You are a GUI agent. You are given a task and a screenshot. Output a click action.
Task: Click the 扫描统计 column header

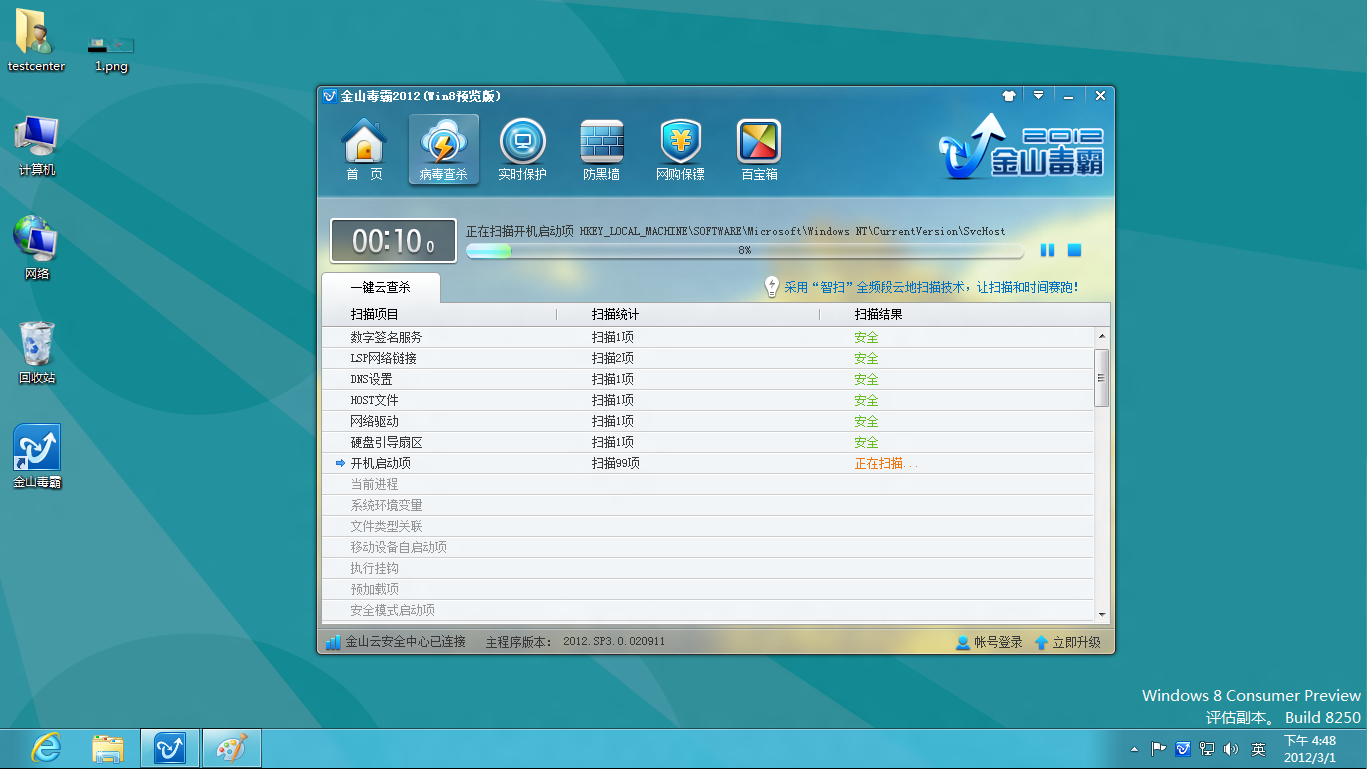(615, 314)
